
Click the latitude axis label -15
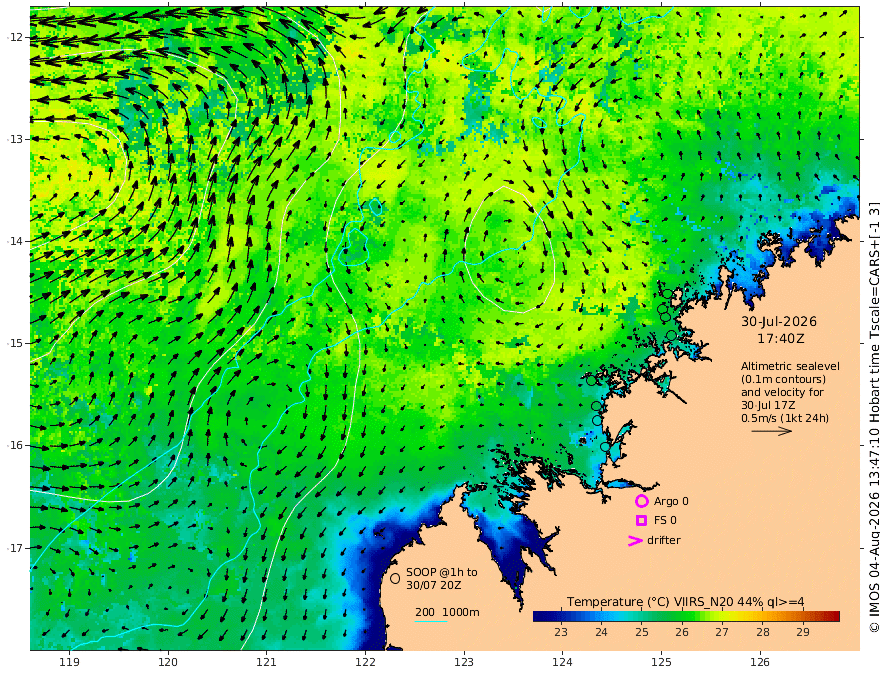[15, 343]
